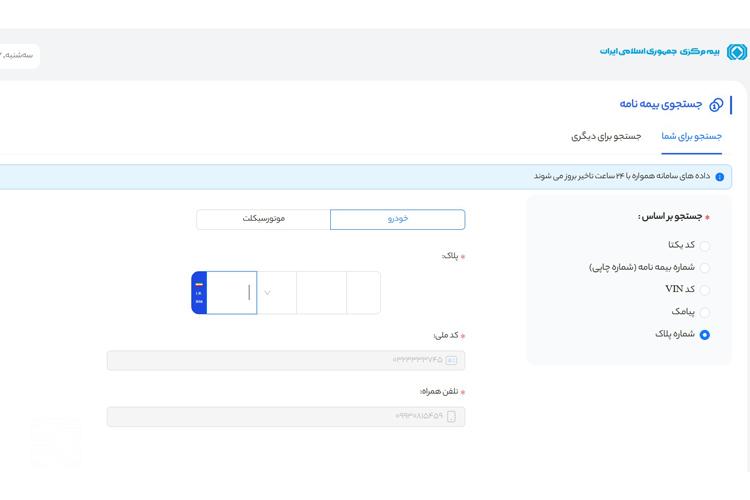
Task: Choose the خودرو vehicle type button
Action: [x=397, y=219]
